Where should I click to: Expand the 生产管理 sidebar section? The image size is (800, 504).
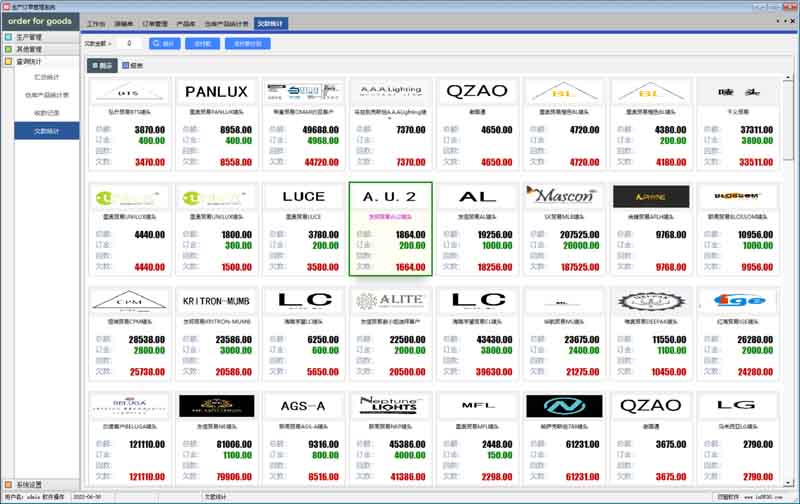click(x=41, y=37)
